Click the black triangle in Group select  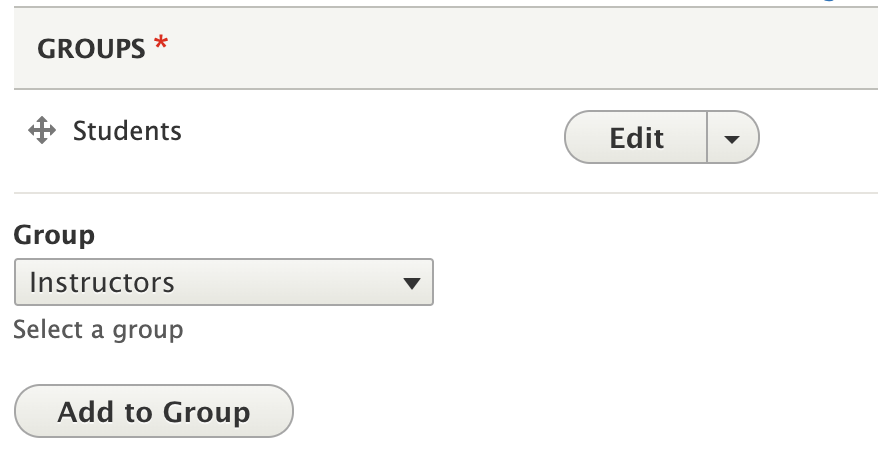pos(412,283)
